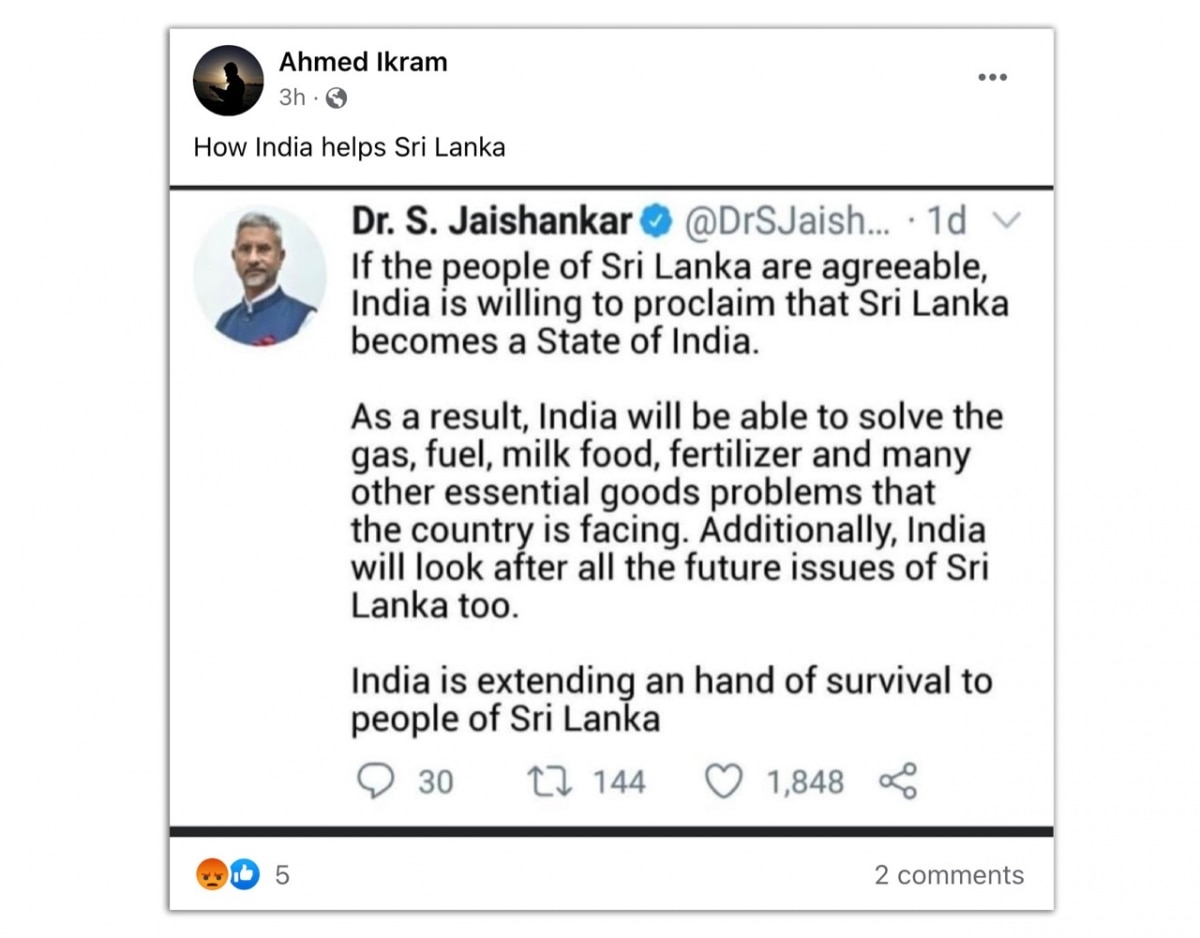Click the "How India helps Sri Lanka" caption
1200x938 pixels.
tap(349, 148)
